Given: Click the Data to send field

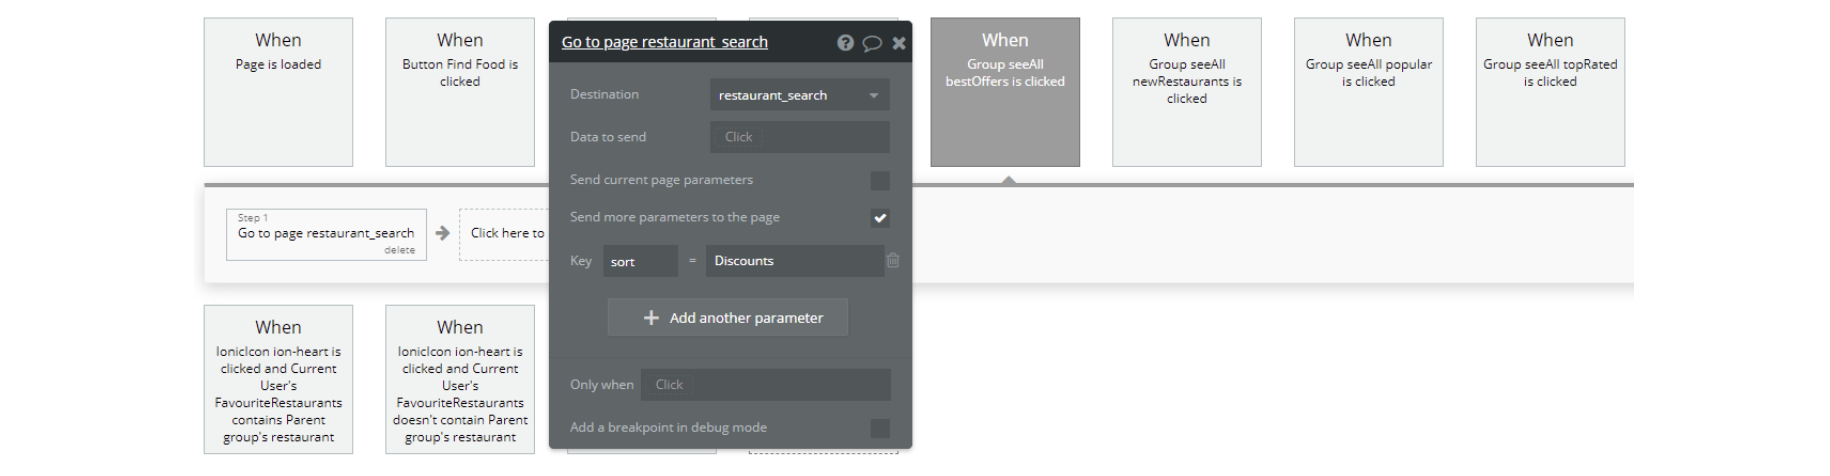Looking at the screenshot, I should coord(799,137).
